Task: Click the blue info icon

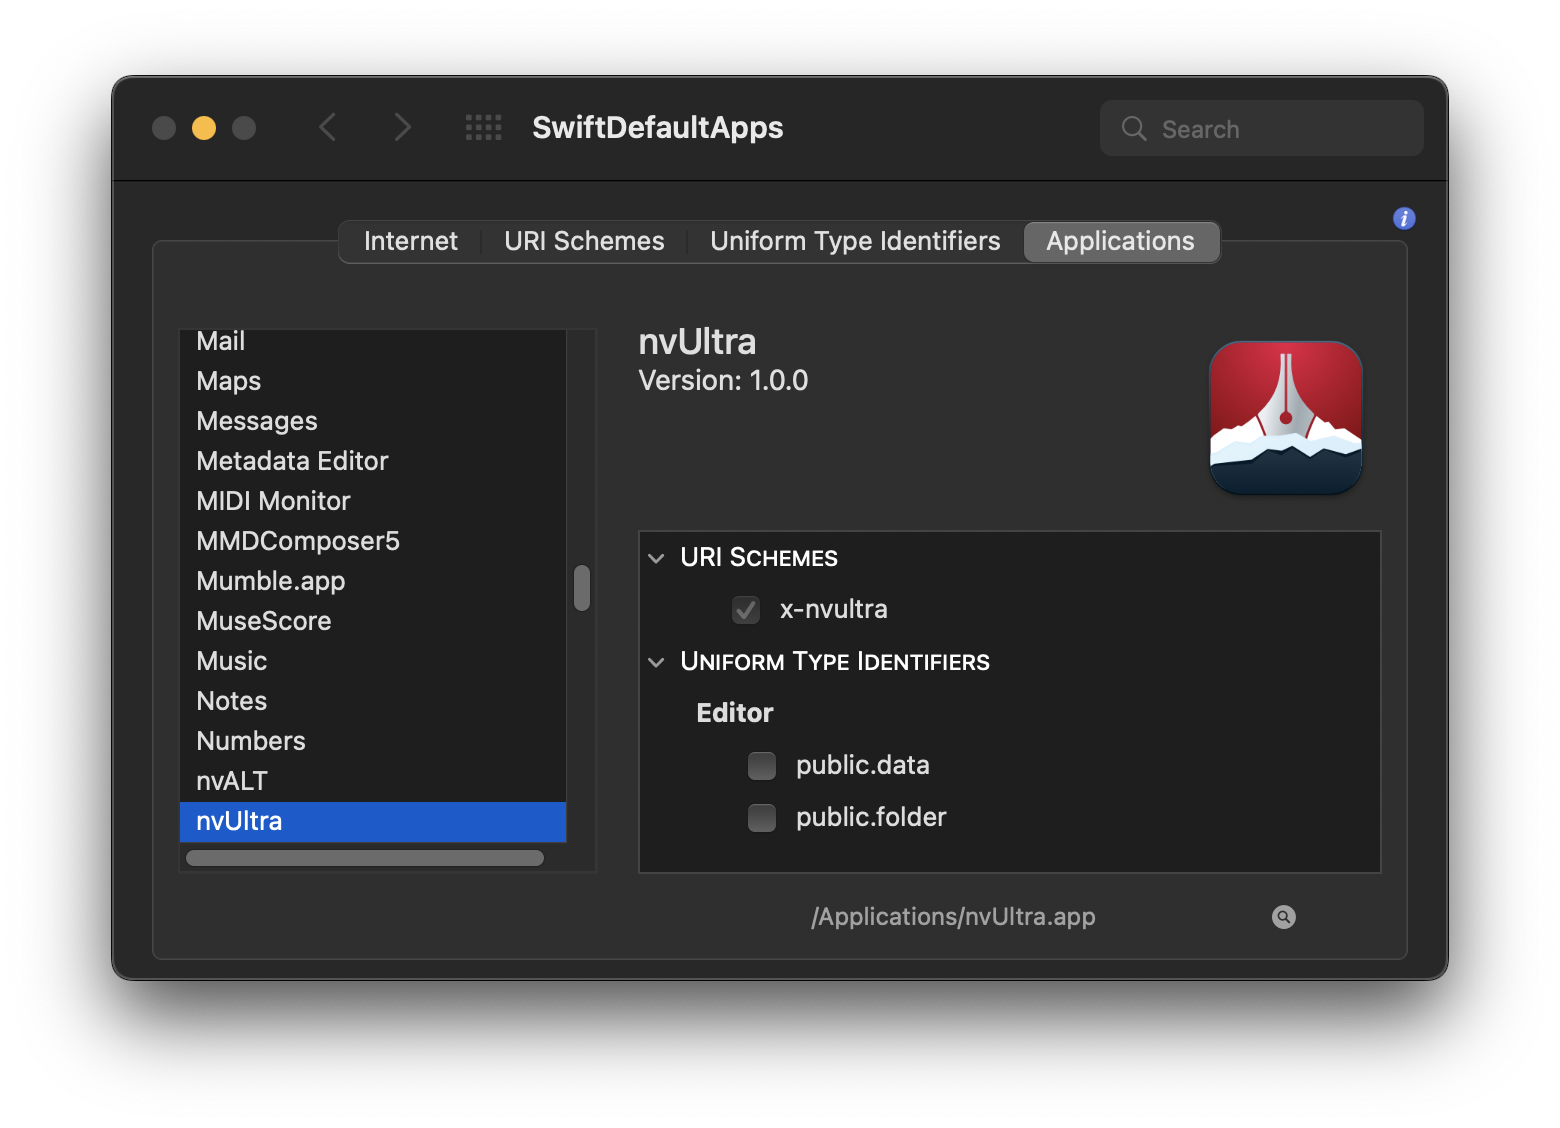Action: (1404, 219)
